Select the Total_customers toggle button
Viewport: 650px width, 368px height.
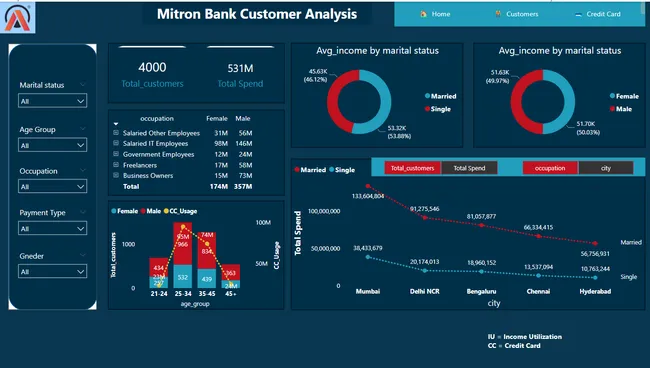tap(412, 168)
